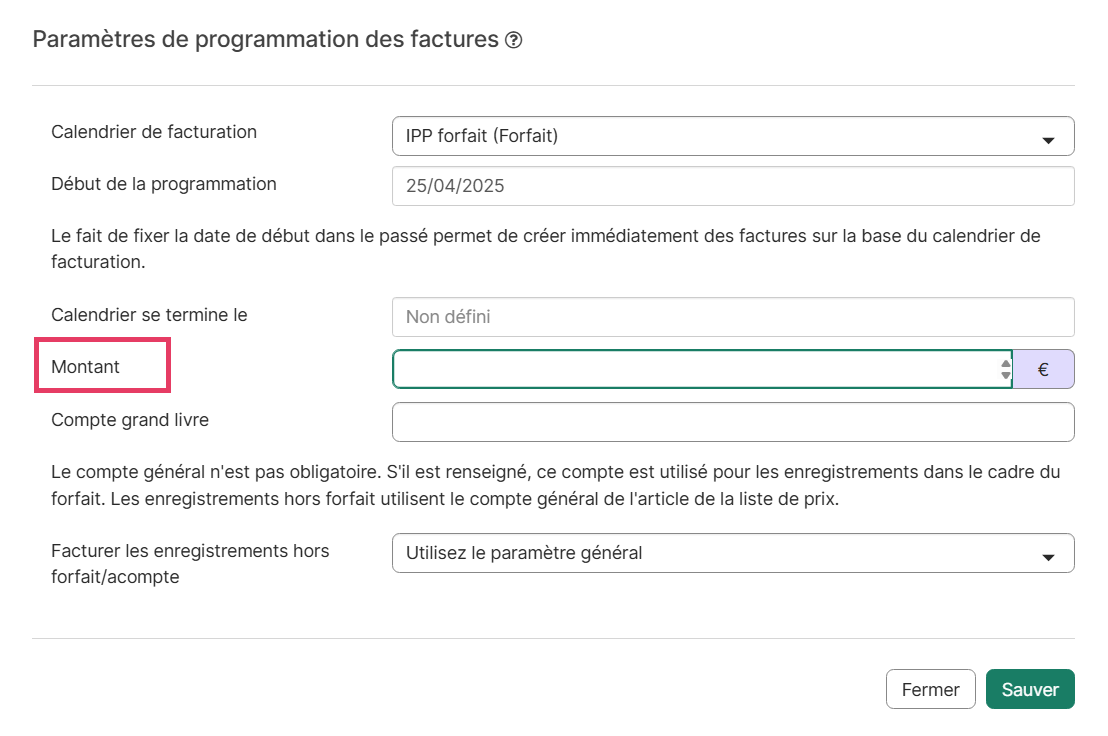Click the Compte grand livre input field

(x=732, y=422)
